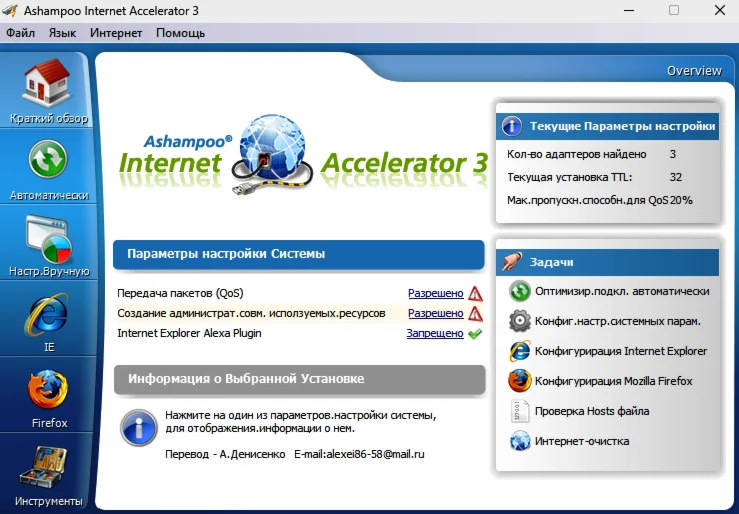Click warning icon next to Передача пакетов (QoS)
This screenshot has height=514, width=739.
click(476, 294)
